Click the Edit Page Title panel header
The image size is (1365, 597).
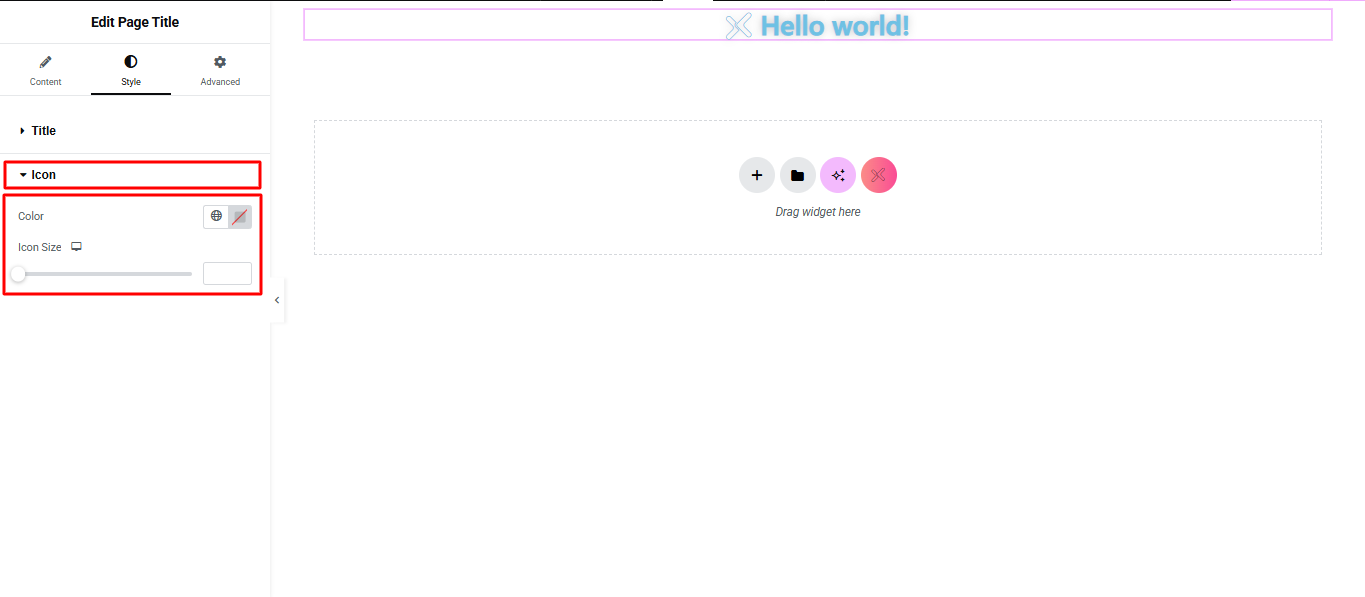135,22
